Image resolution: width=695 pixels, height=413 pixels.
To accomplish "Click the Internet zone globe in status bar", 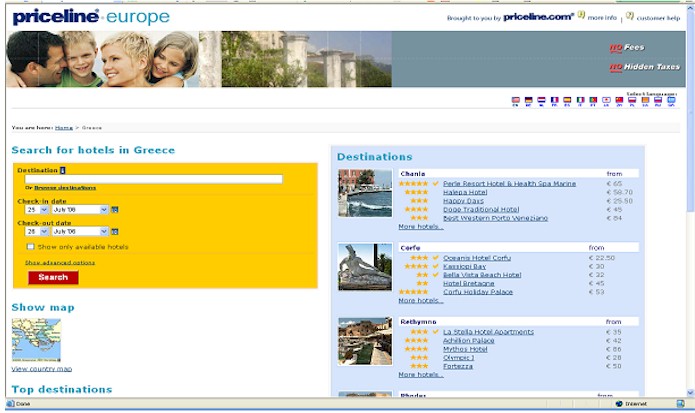I will coord(619,404).
